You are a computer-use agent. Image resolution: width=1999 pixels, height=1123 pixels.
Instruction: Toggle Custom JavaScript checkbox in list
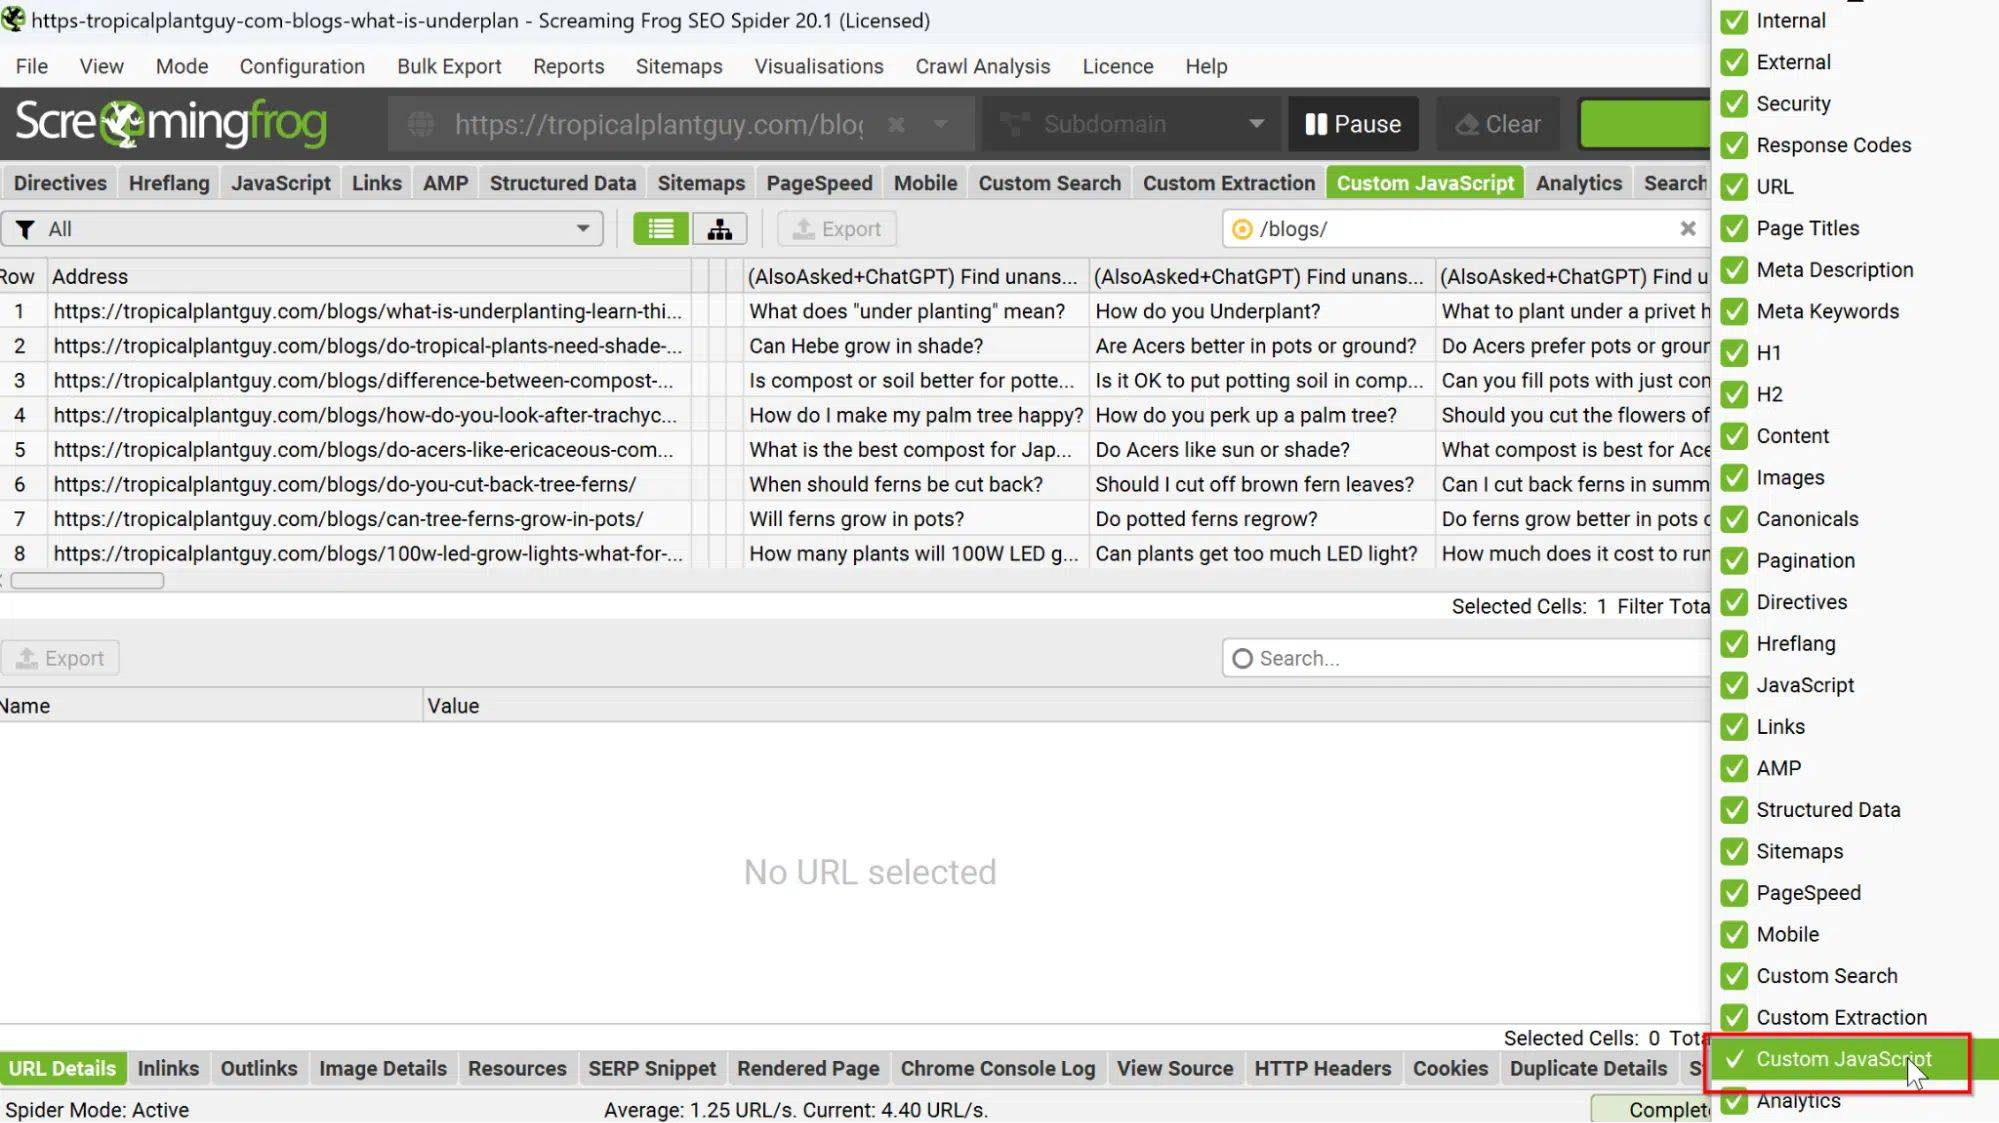click(1734, 1059)
